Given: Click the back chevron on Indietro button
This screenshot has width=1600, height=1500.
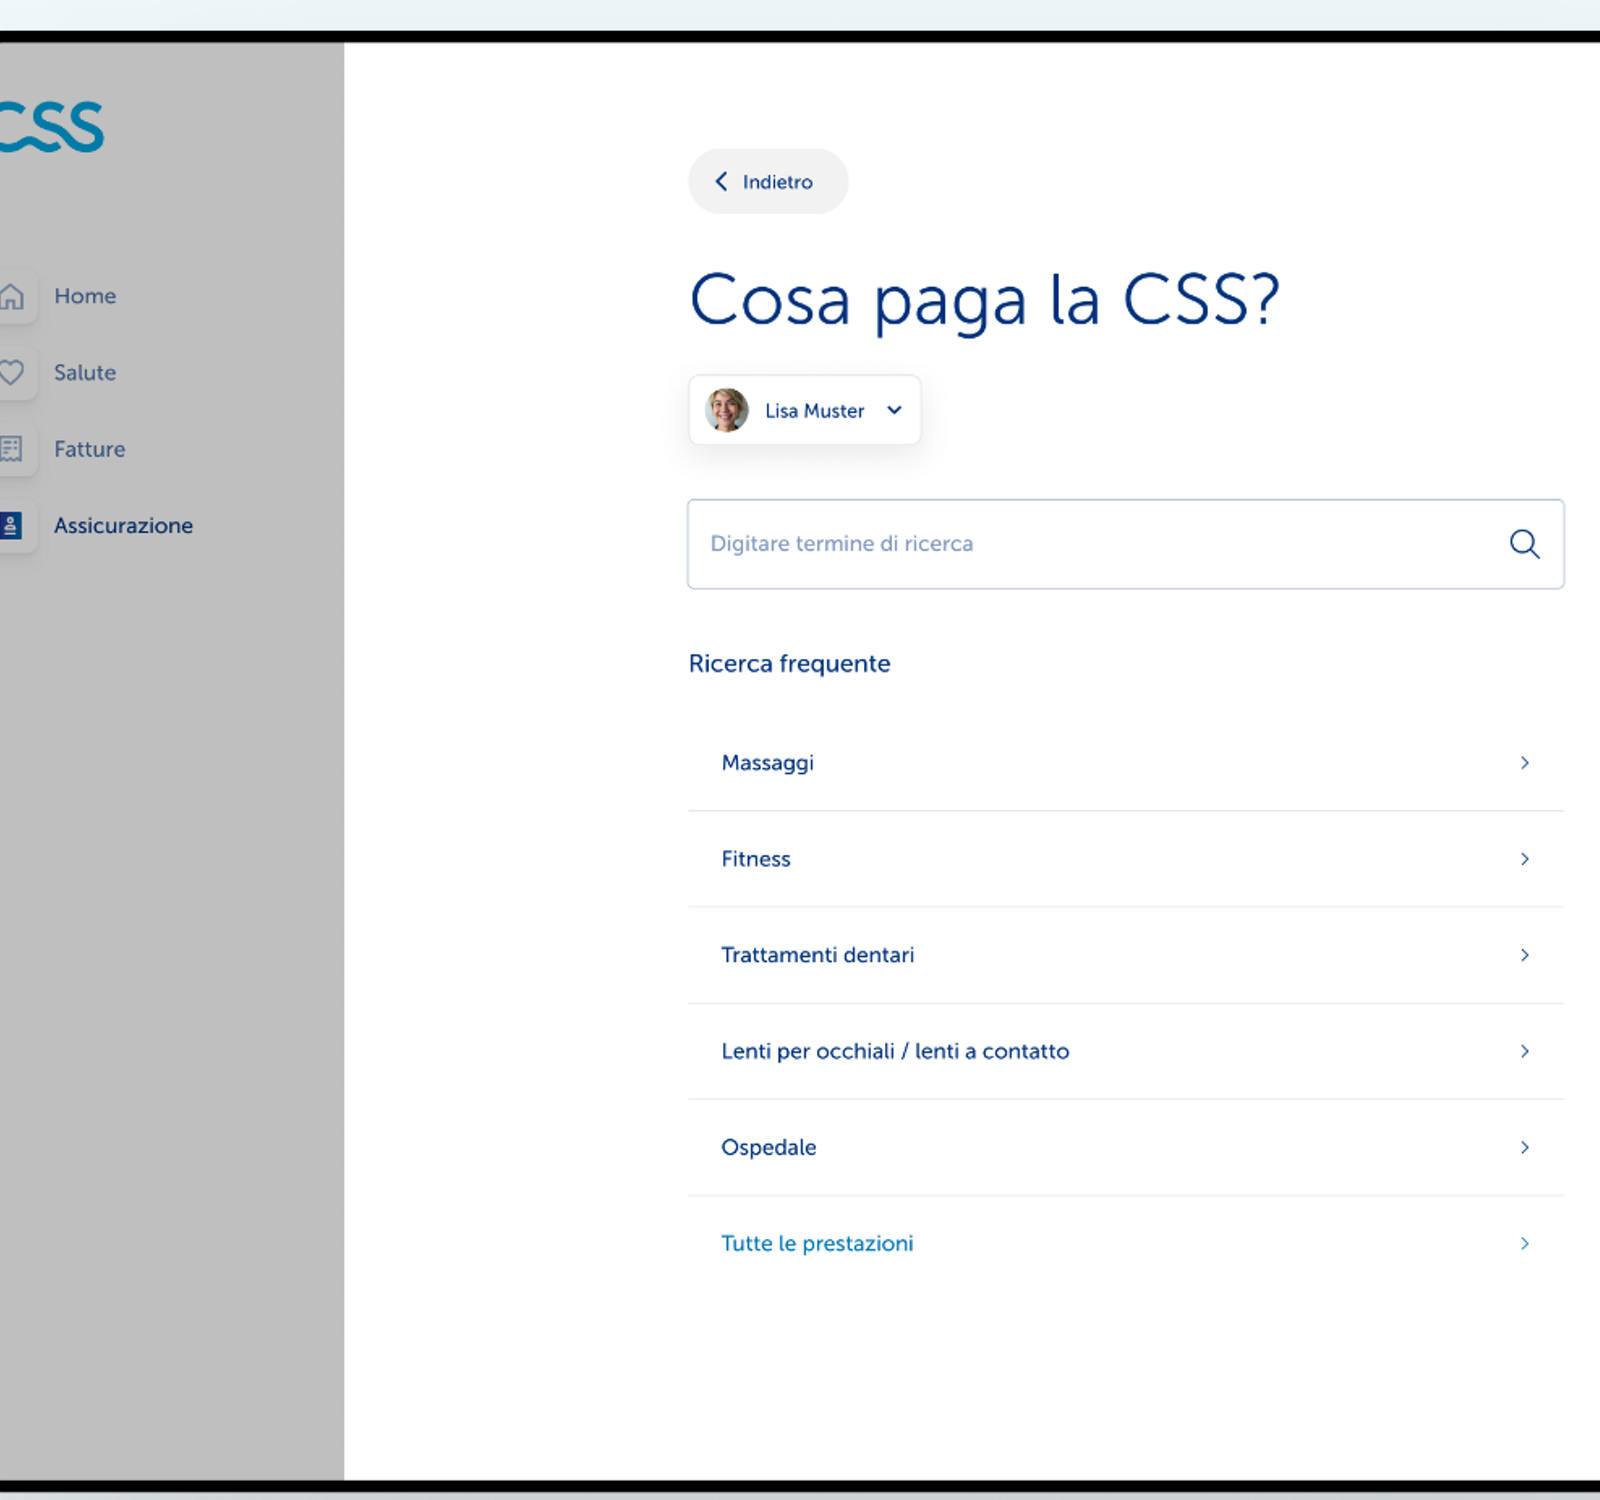Looking at the screenshot, I should [720, 181].
